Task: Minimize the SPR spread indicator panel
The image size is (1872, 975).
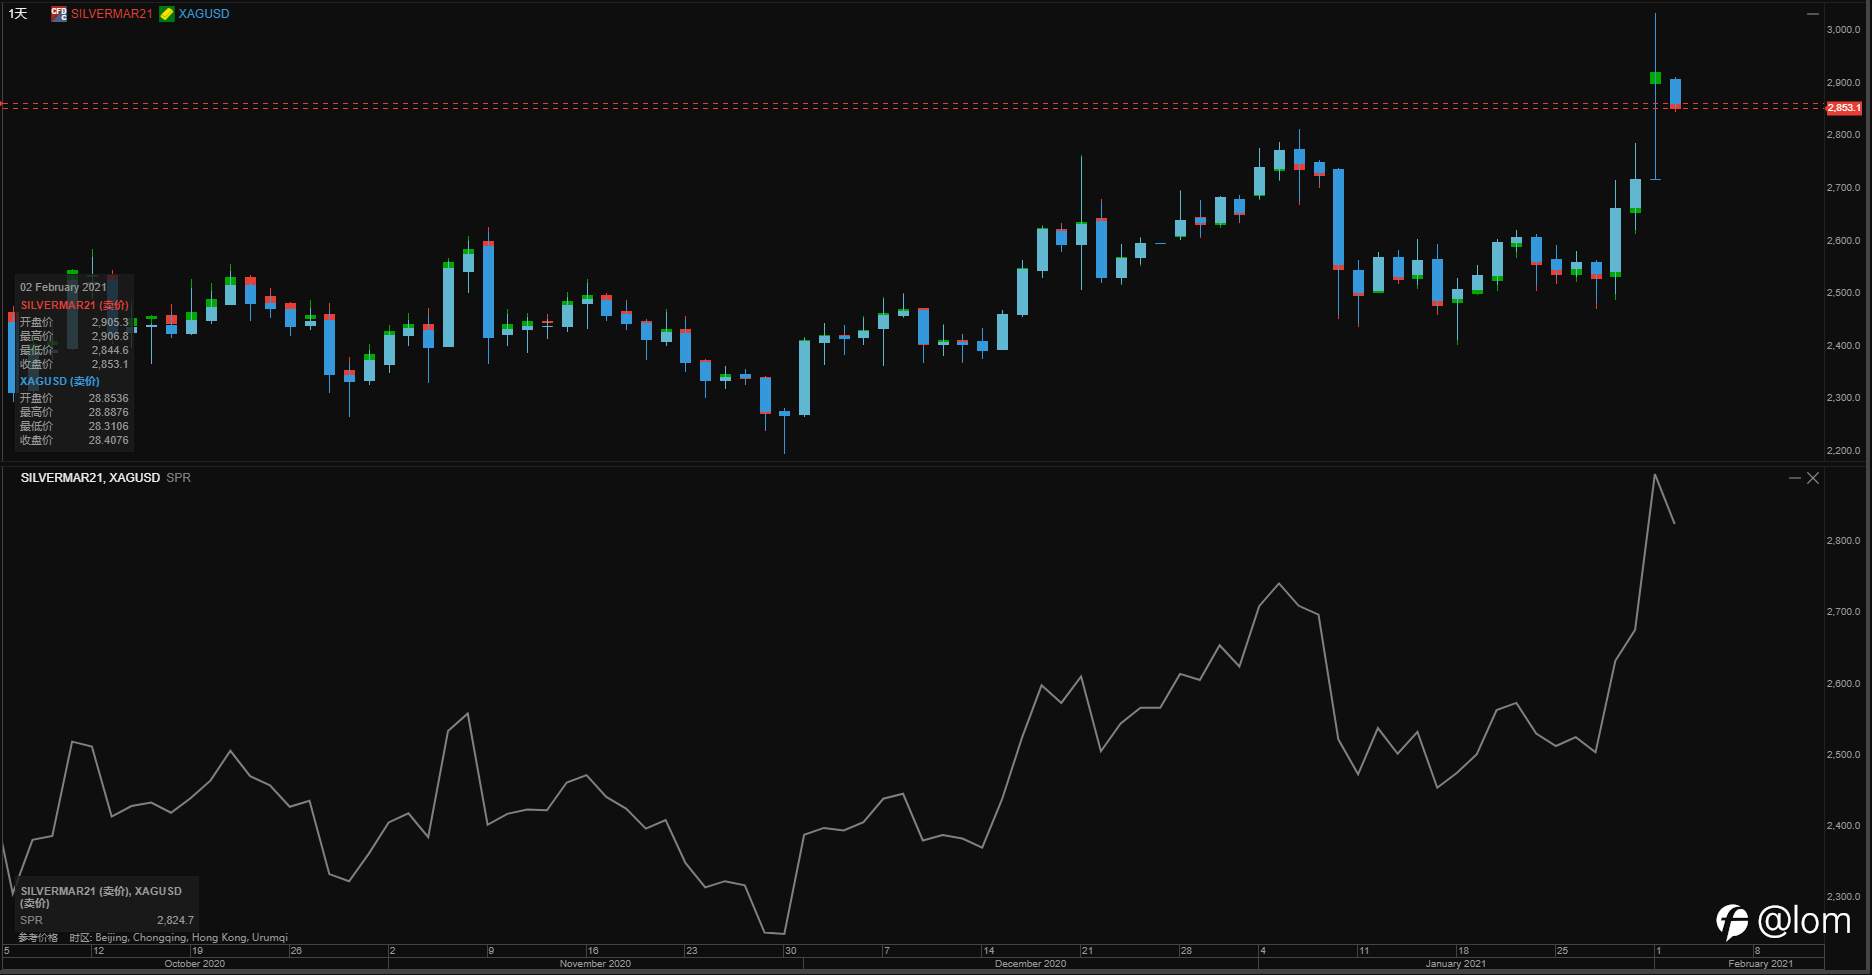Action: click(x=1794, y=478)
